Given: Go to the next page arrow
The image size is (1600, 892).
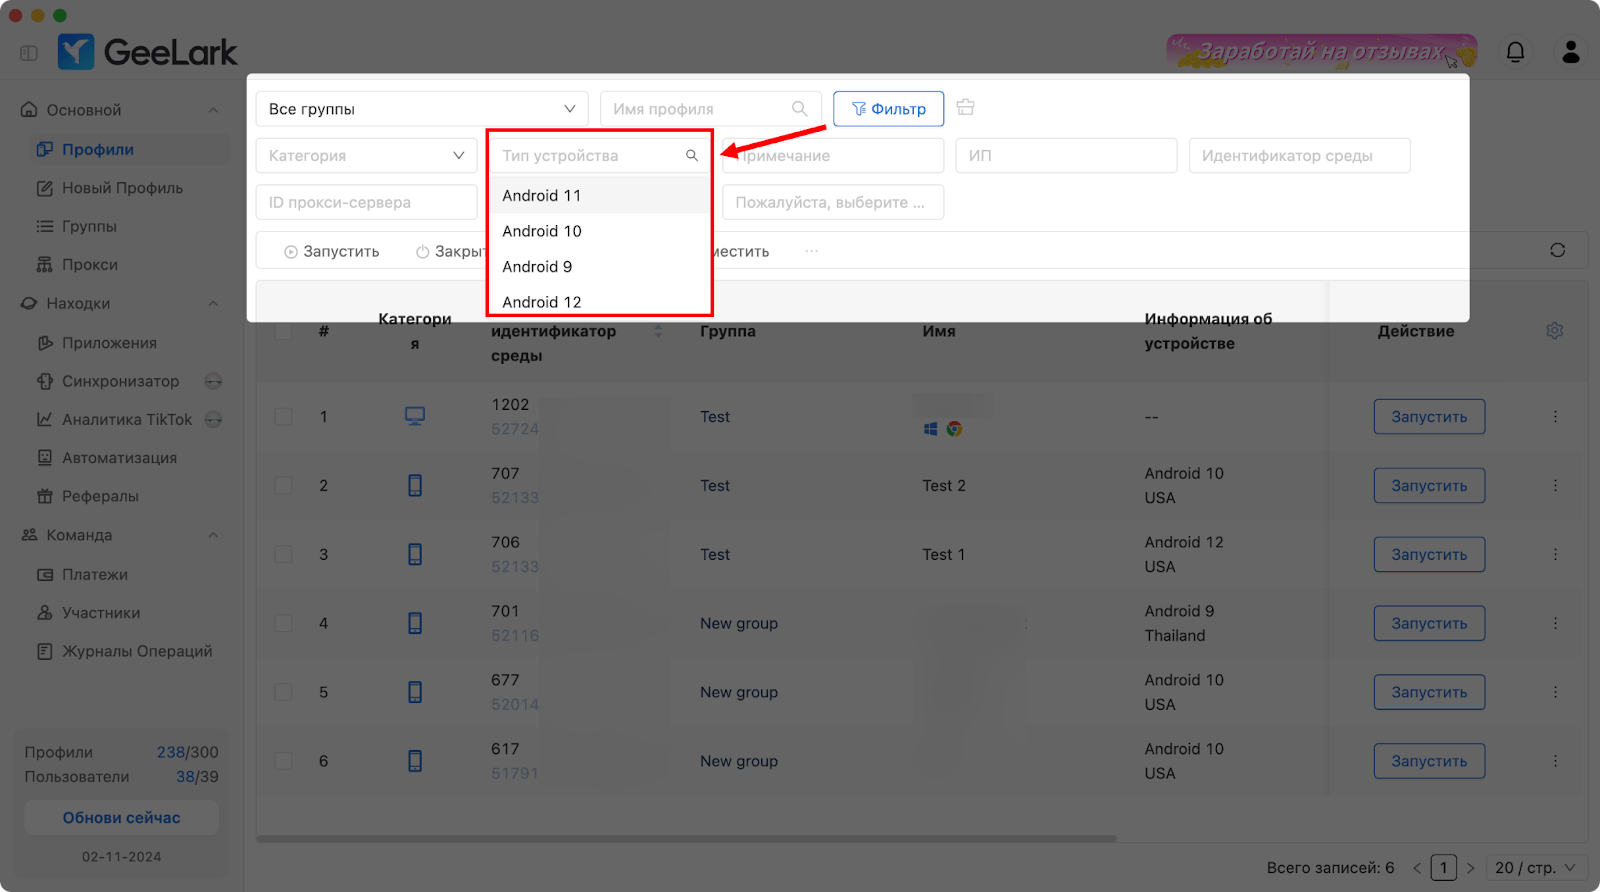Looking at the screenshot, I should 1470,868.
